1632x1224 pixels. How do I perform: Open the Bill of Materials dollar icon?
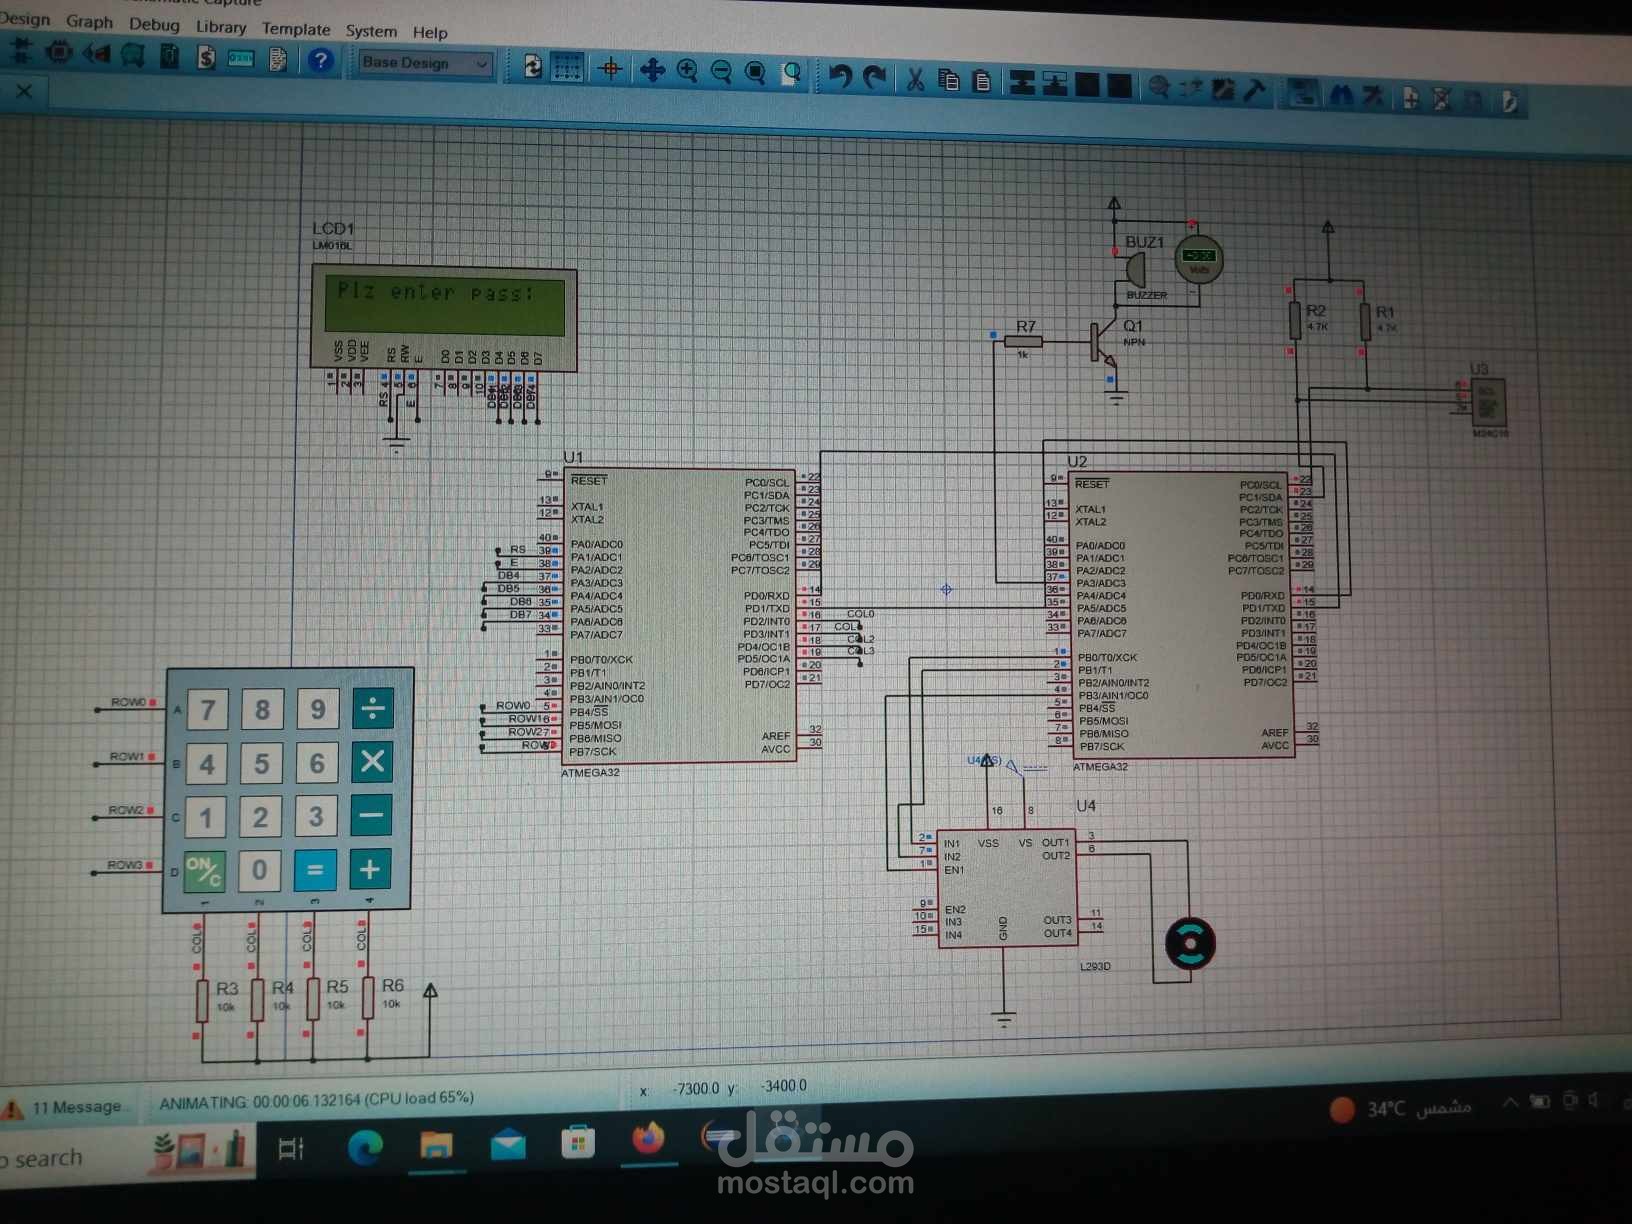(x=206, y=57)
